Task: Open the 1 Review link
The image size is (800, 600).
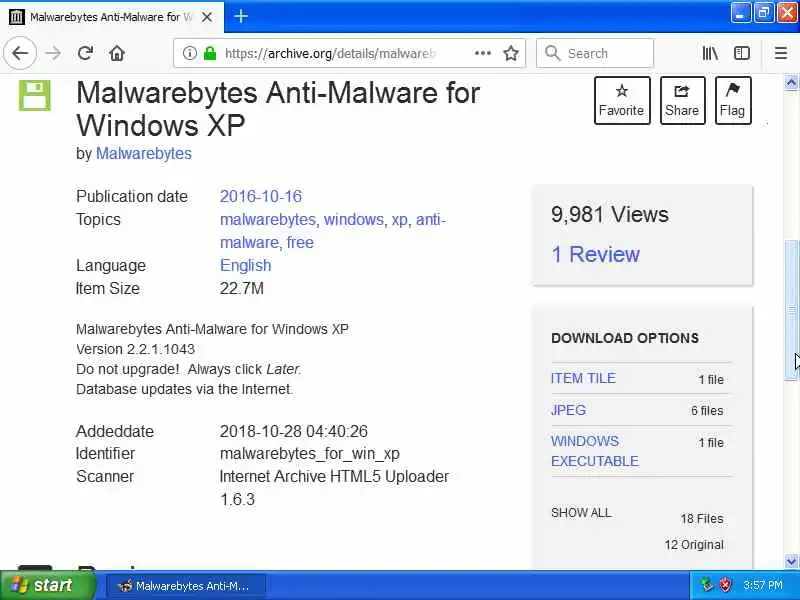Action: (x=595, y=254)
